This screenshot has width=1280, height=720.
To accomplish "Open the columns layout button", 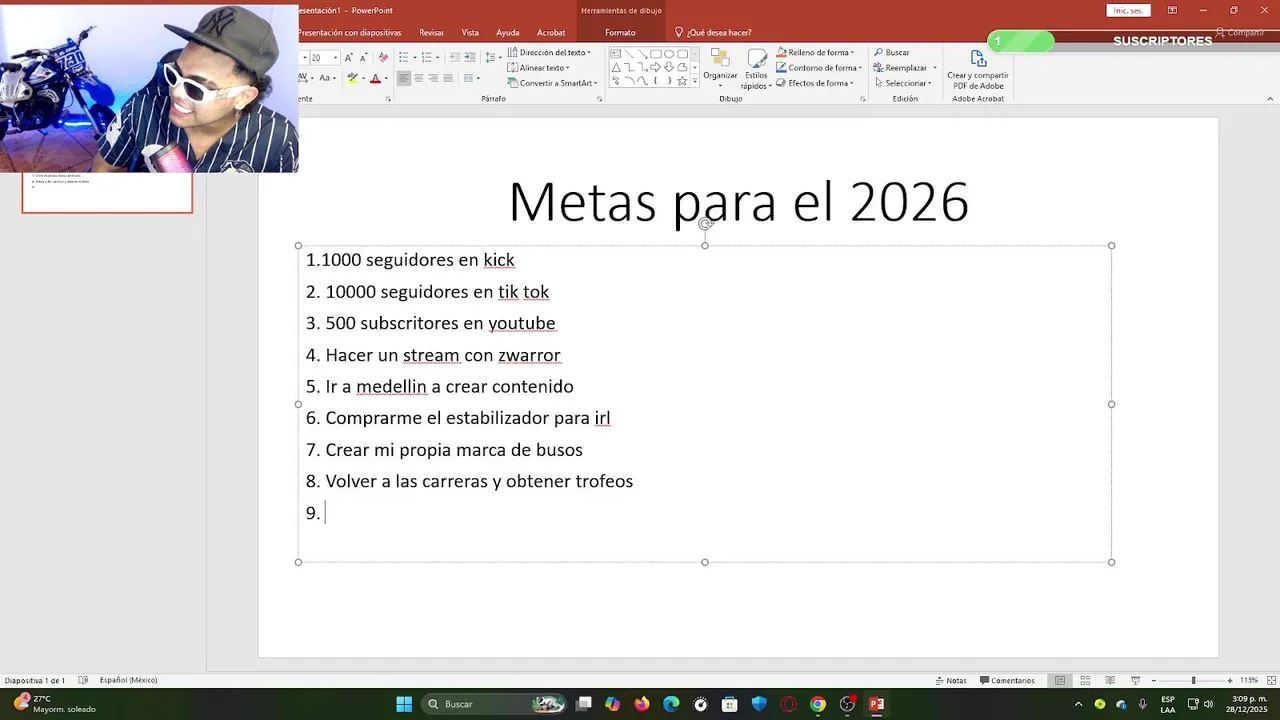I will pyautogui.click(x=471, y=78).
